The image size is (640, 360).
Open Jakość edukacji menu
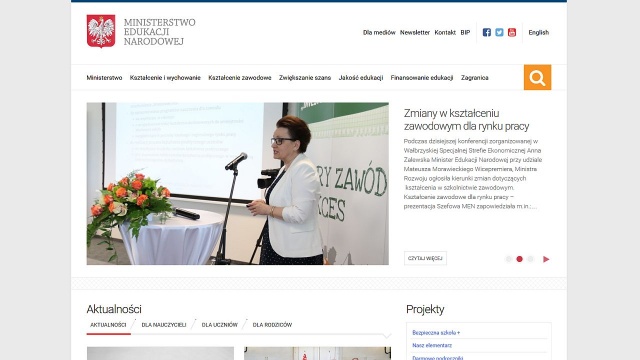361,78
